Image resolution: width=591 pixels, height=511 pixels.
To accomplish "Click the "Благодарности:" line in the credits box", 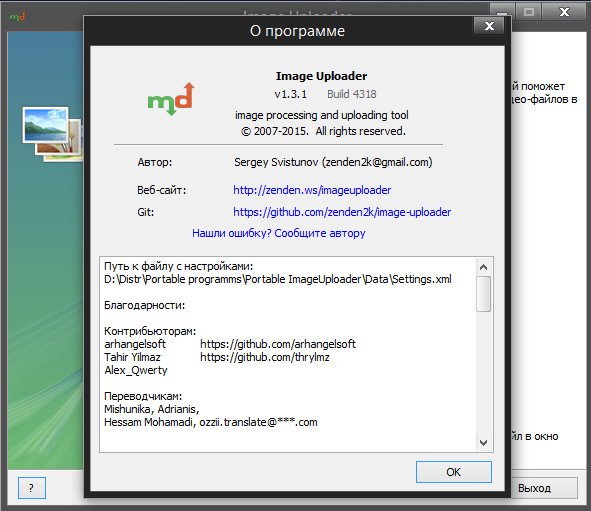I will [x=144, y=305].
